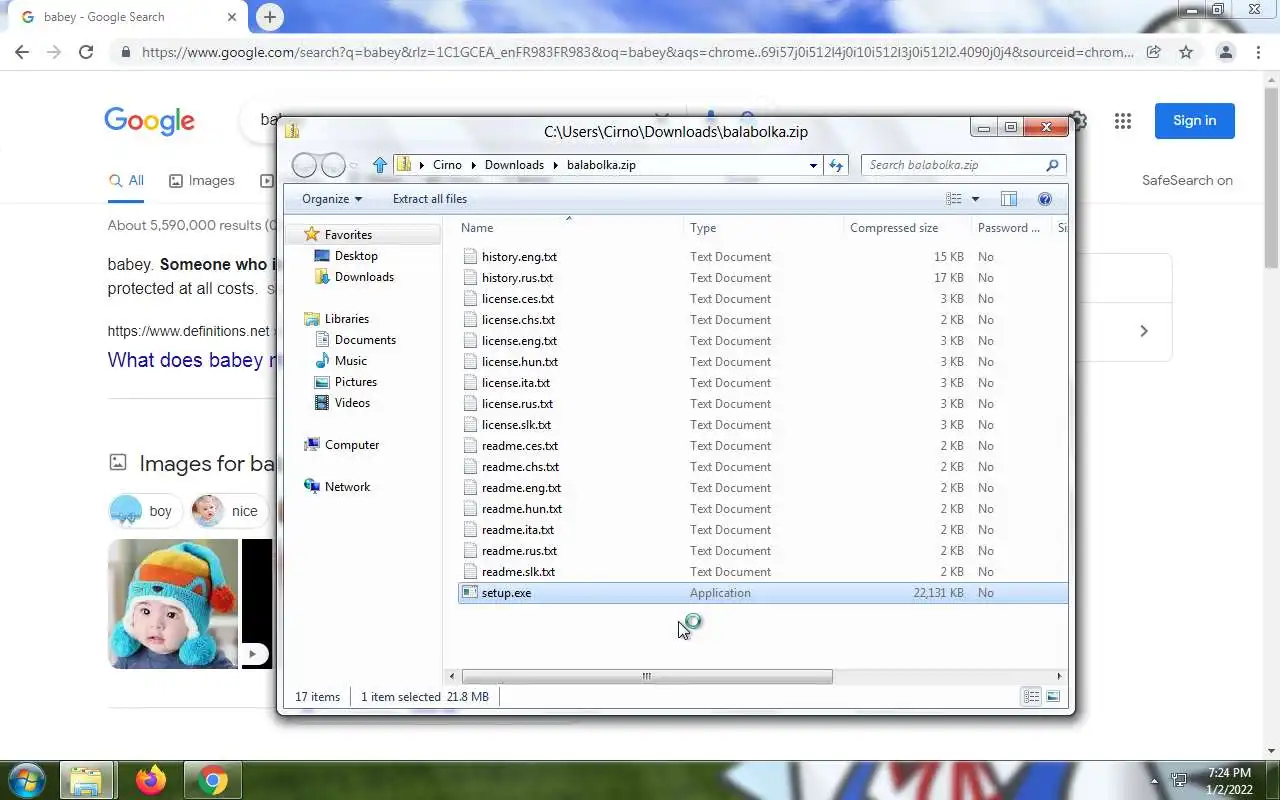
Task: Open the Windows Start menu
Action: click(x=26, y=780)
